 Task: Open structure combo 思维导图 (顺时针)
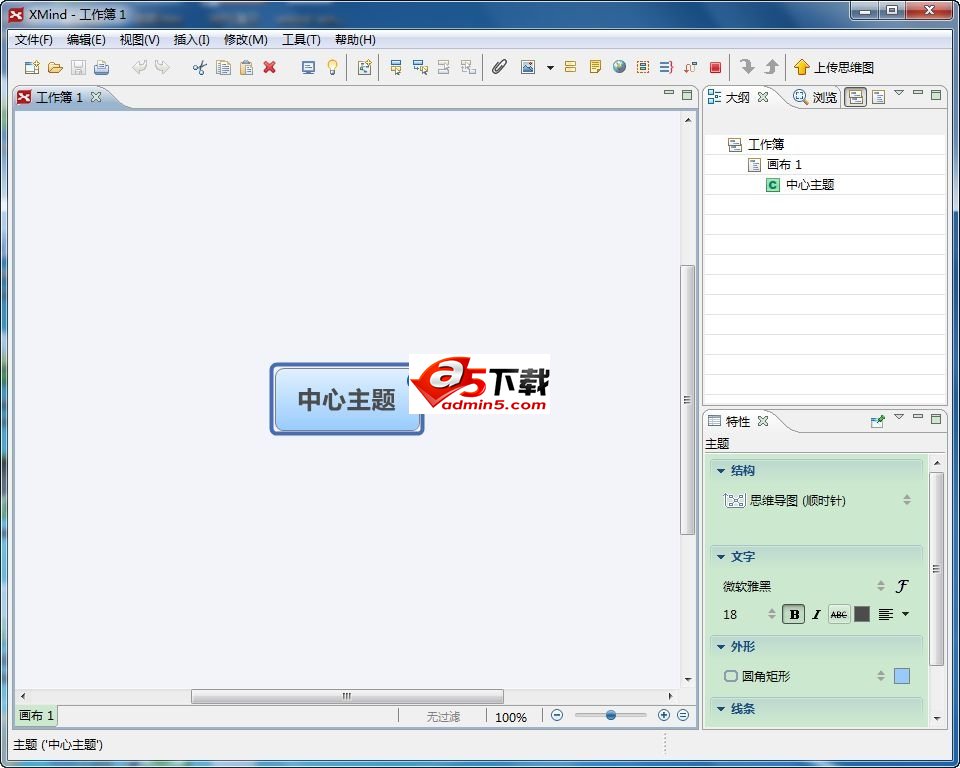click(817, 500)
